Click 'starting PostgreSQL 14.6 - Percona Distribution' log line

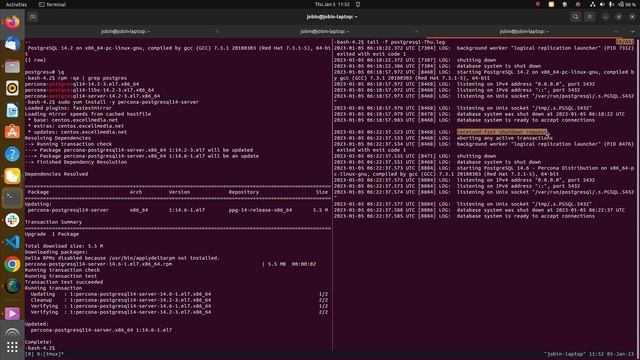(x=484, y=171)
